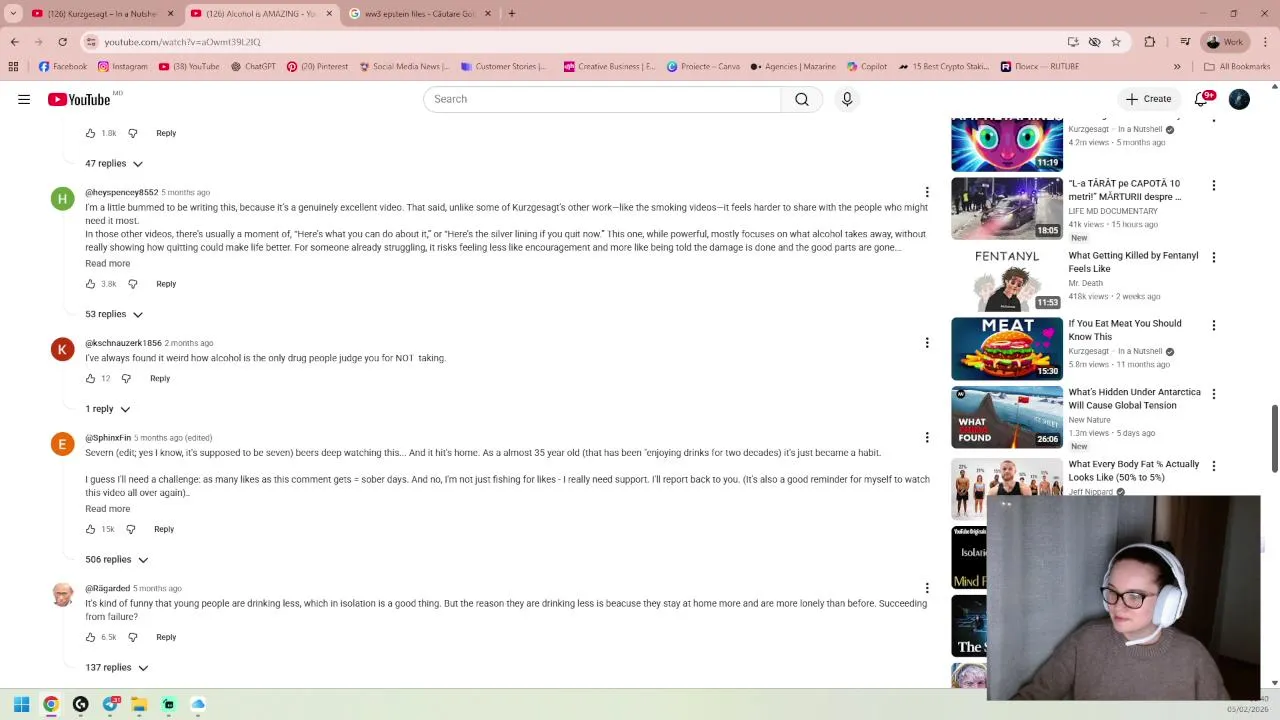Open Antarctica What Found thumbnail
1280x720 pixels.
pos(1007,417)
